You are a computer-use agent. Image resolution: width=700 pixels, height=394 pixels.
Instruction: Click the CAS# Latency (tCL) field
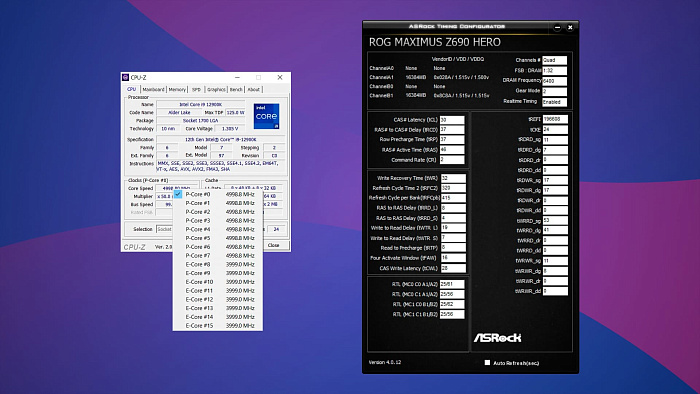(452, 120)
